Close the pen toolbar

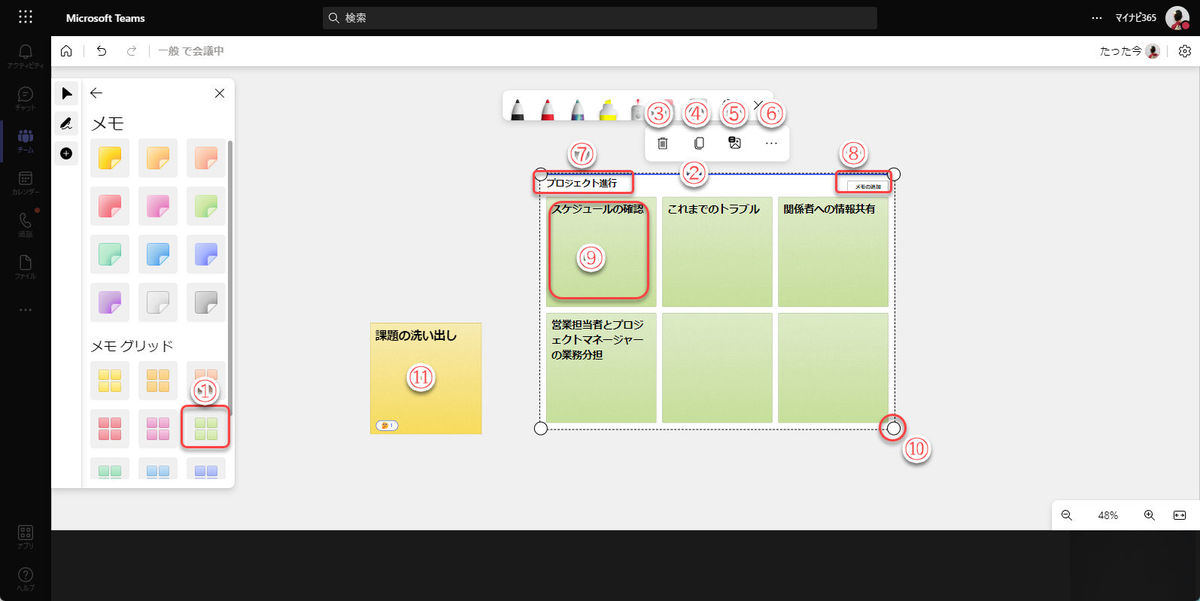(757, 104)
